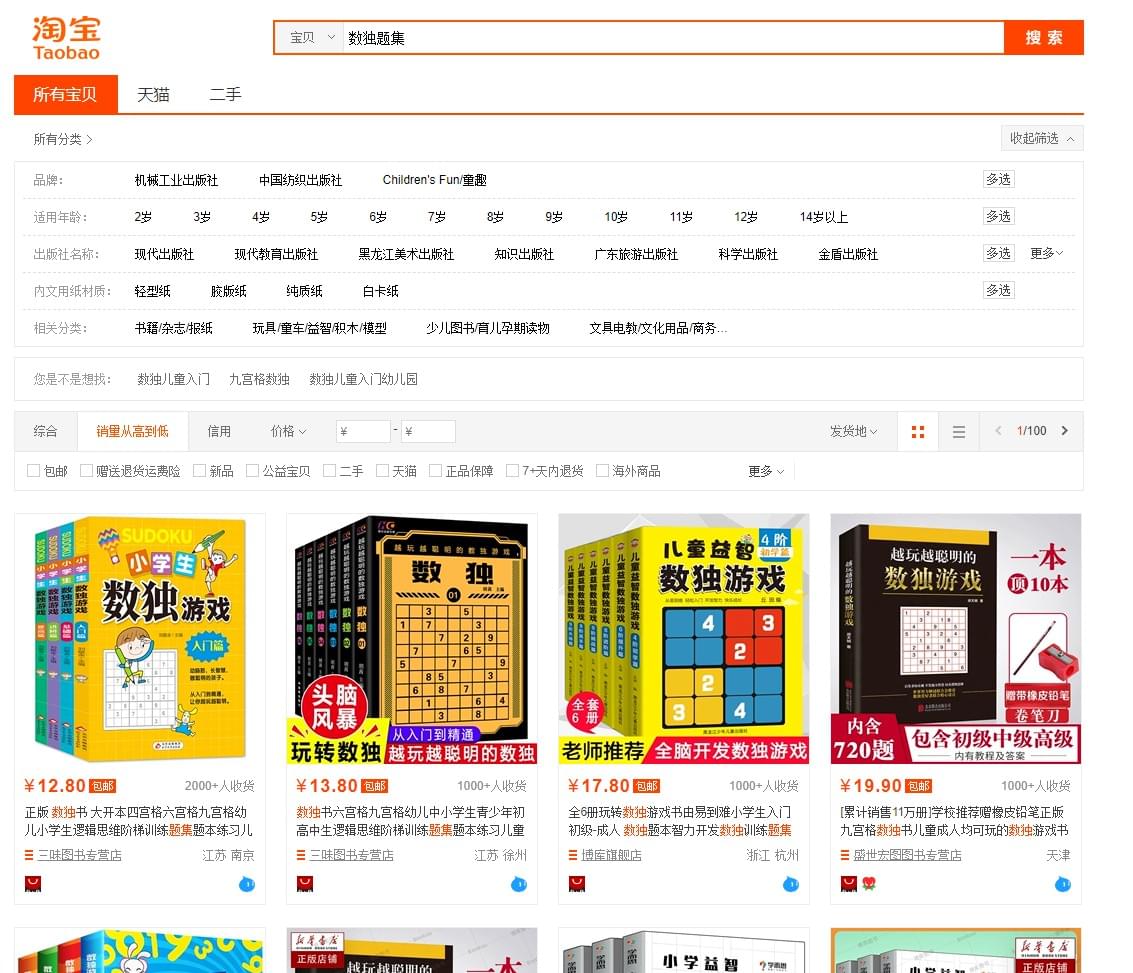
Task: Open the 价格 sort dropdown
Action: click(288, 432)
